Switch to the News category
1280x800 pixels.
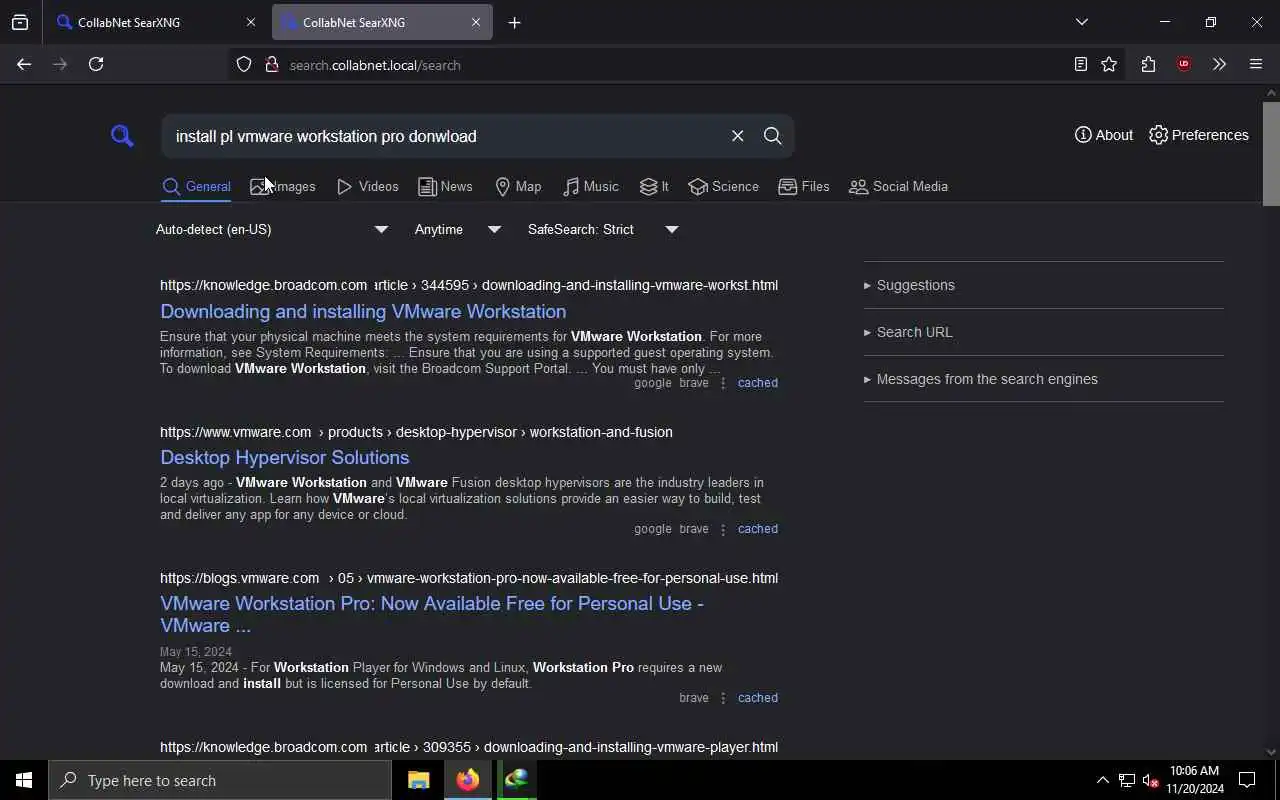(445, 186)
